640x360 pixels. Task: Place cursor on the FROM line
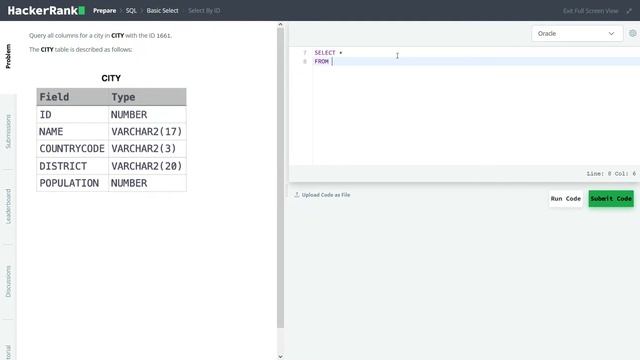(477, 62)
